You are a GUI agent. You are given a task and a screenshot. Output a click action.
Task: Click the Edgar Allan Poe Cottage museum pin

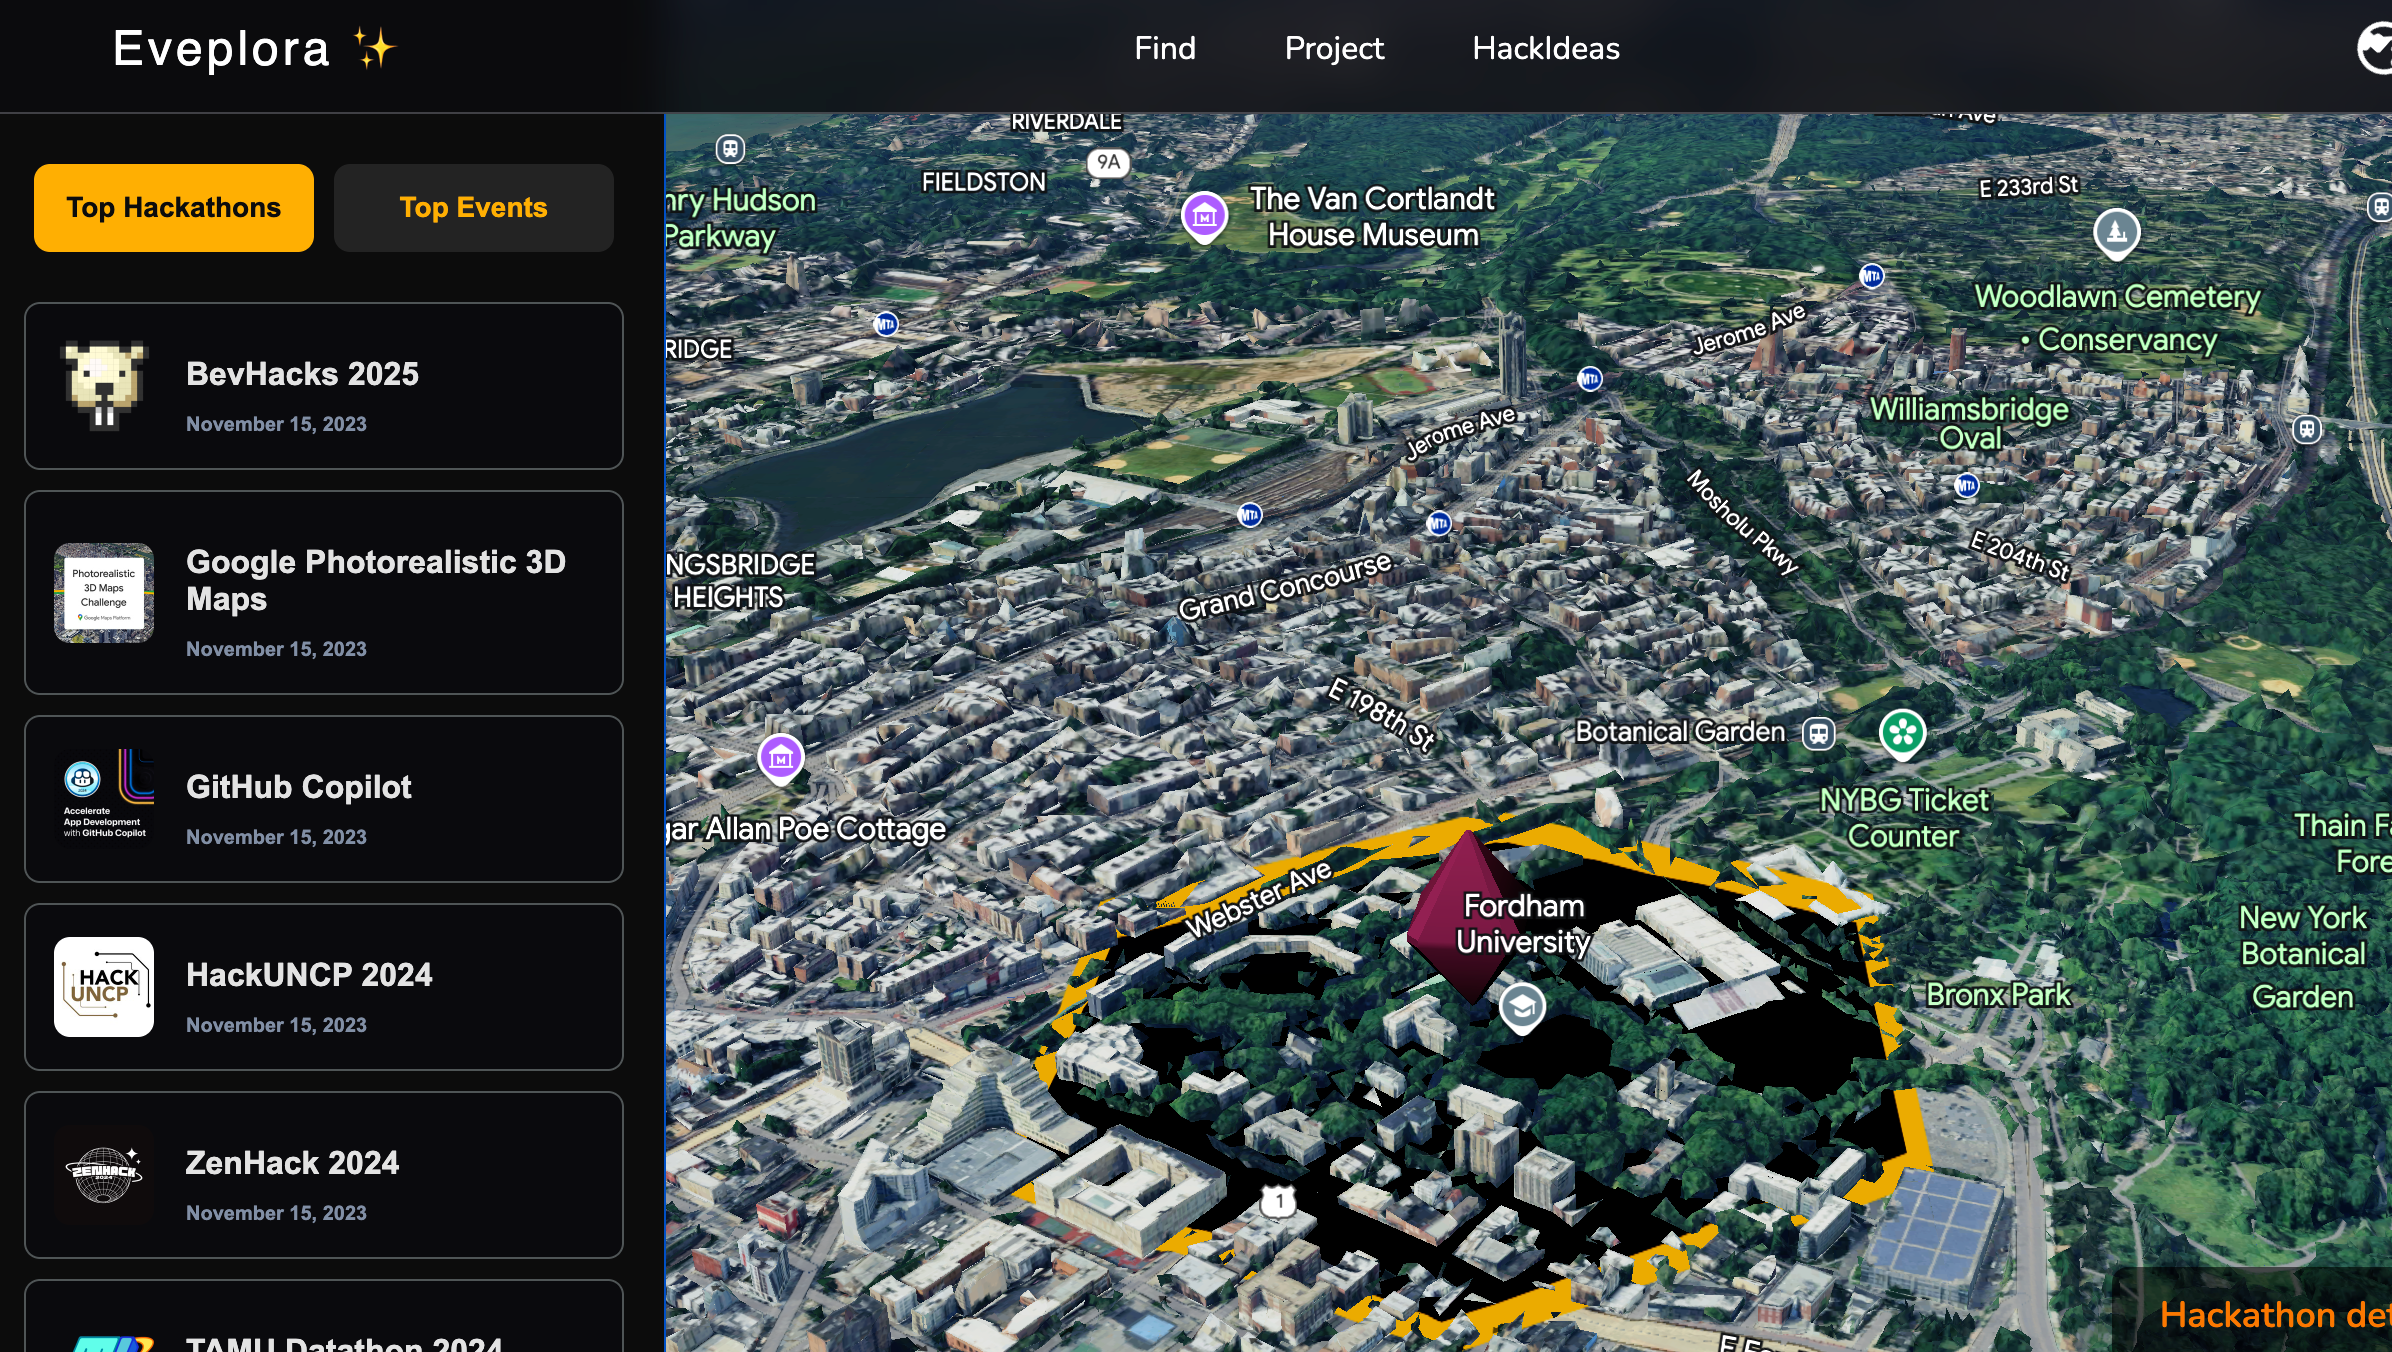pos(781,757)
